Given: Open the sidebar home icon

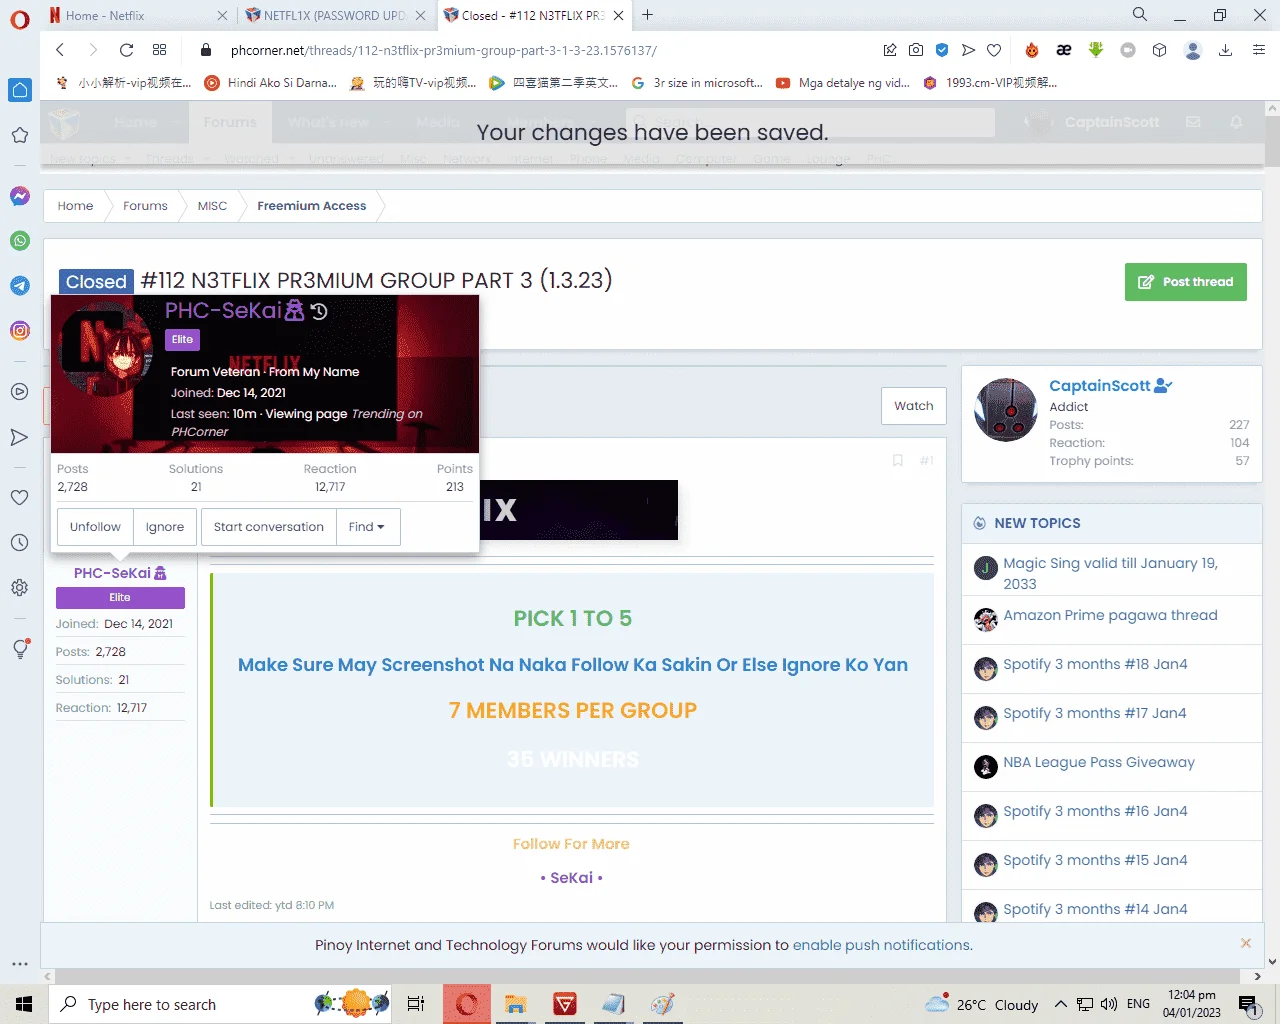Looking at the screenshot, I should [20, 90].
